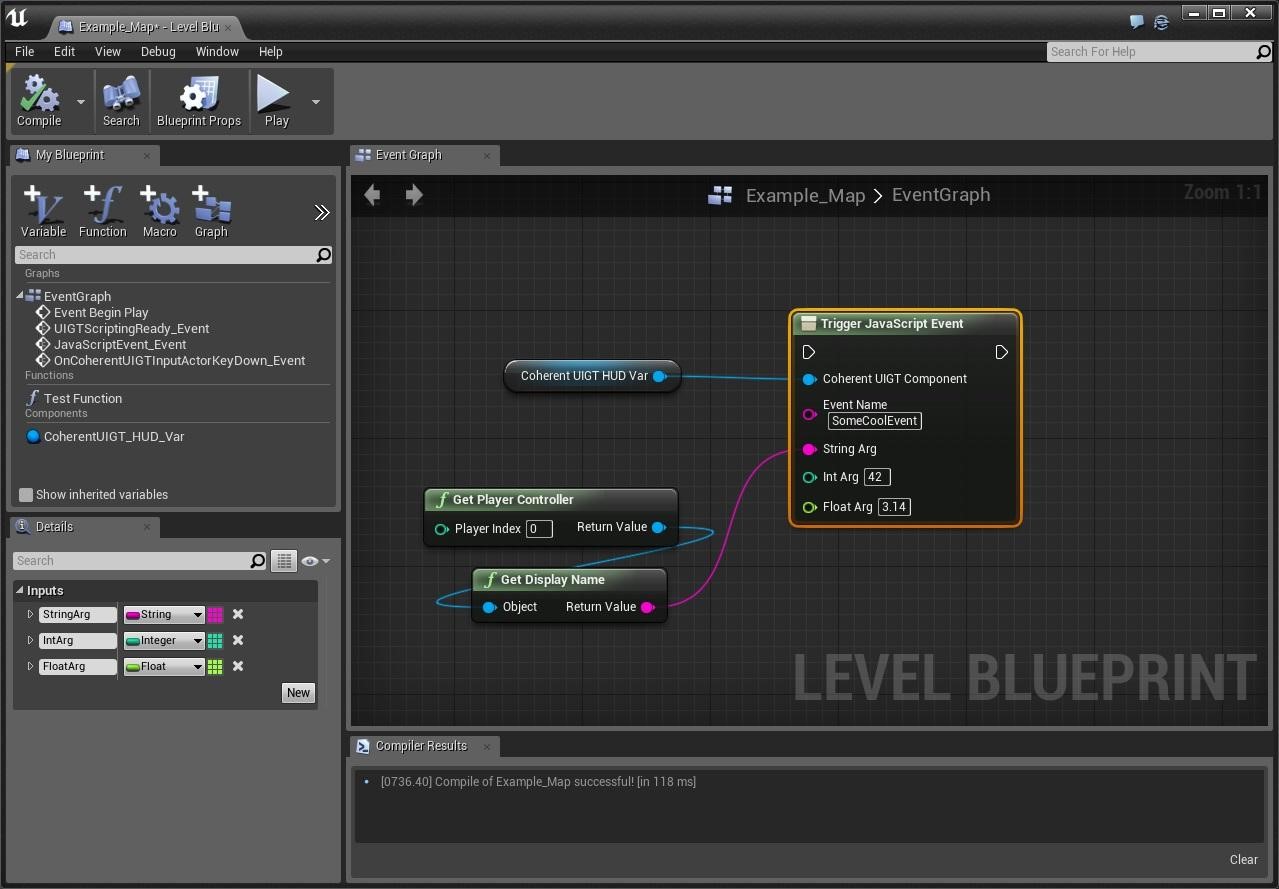This screenshot has height=889, width=1279.
Task: Add a new Variable to blueprint
Action: [43, 211]
